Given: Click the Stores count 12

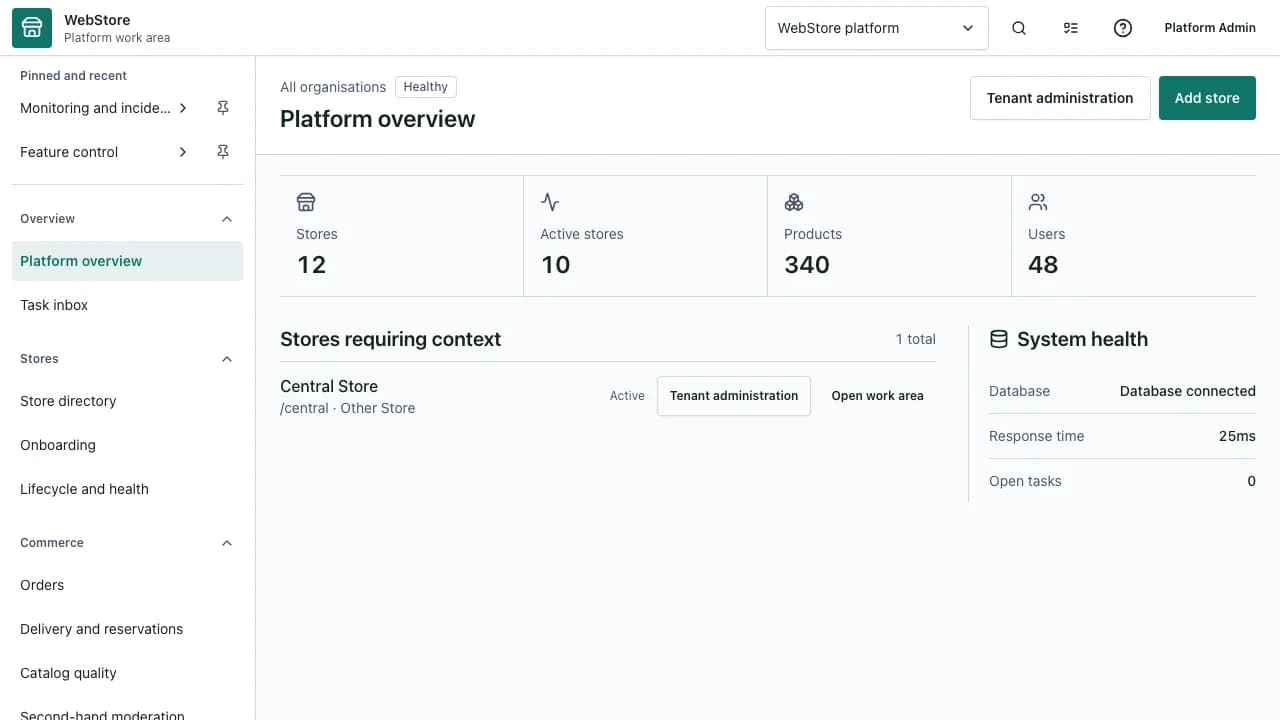Looking at the screenshot, I should coord(311,265).
